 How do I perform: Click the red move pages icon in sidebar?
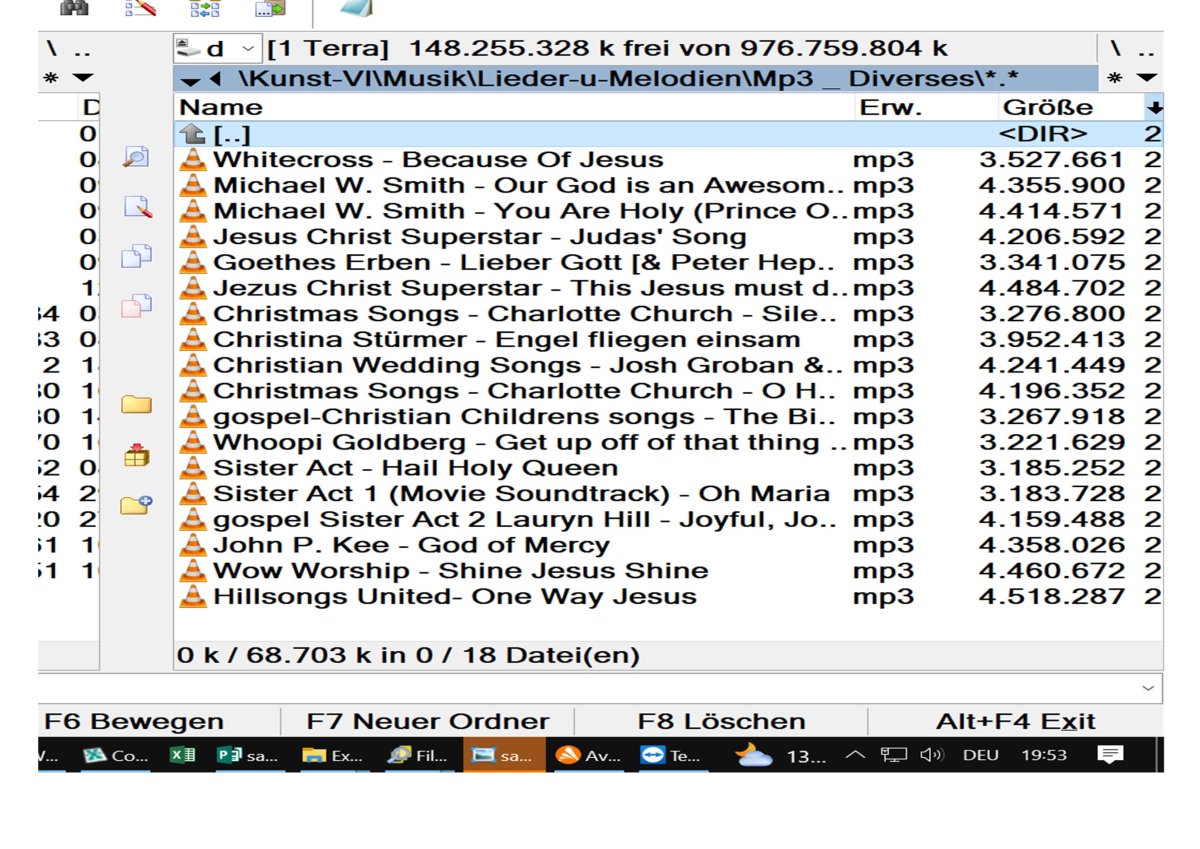click(136, 305)
